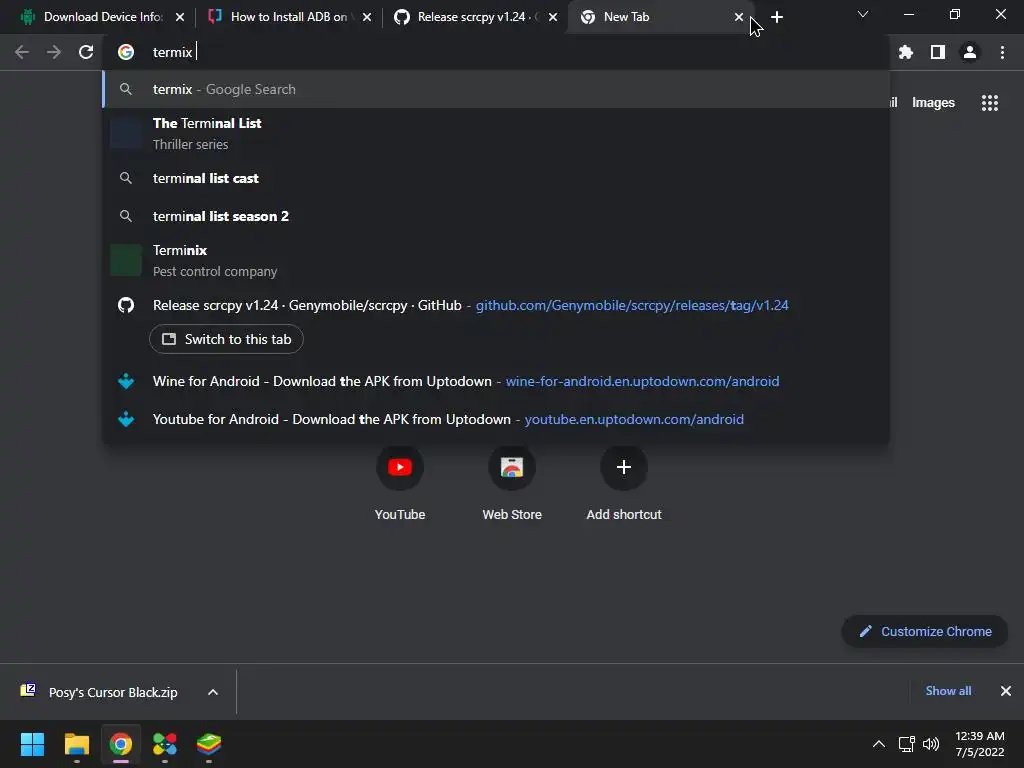Click the Customize Chrome button
The width and height of the screenshot is (1024, 768).
click(925, 632)
